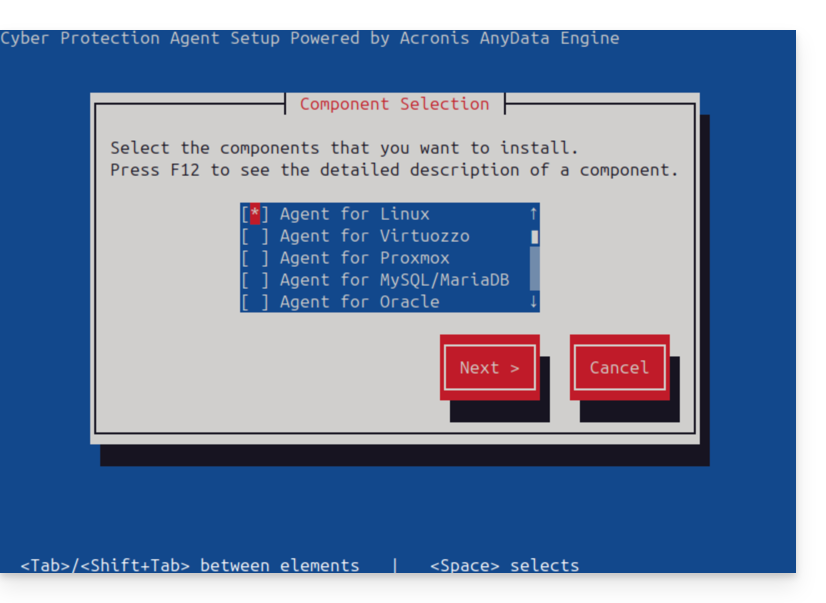
Task: Select the Agent for Virtuozzo list entry
Action: click(x=374, y=236)
